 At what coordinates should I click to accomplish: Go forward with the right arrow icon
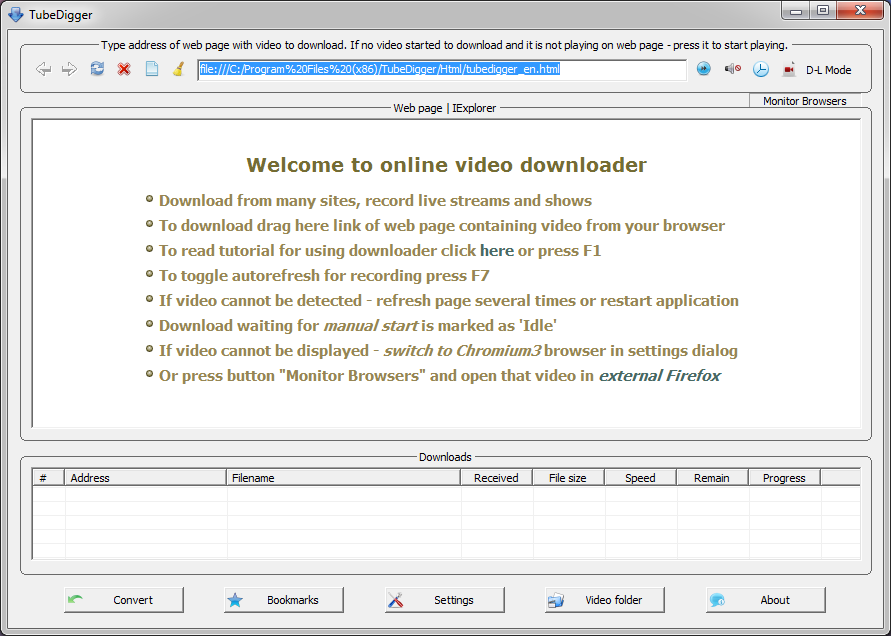(69, 69)
